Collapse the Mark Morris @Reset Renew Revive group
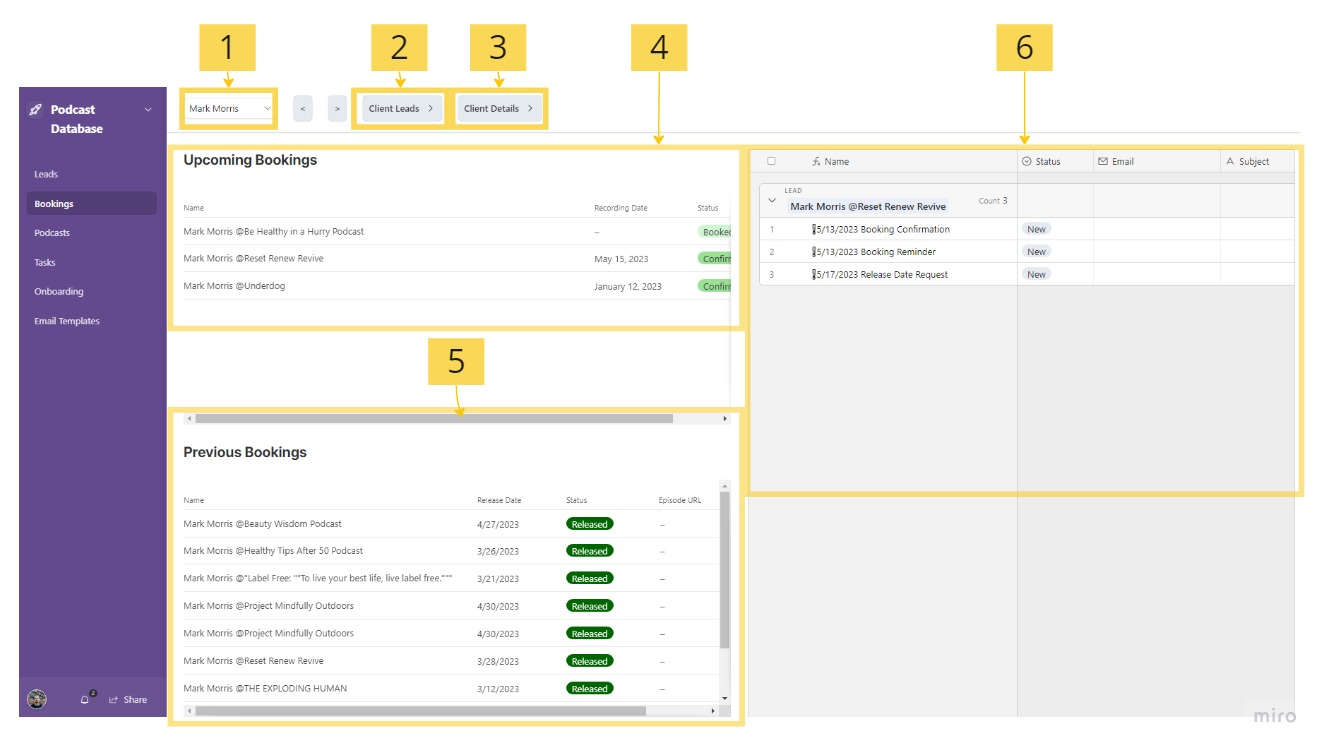This screenshot has height=753, width=1327. point(771,200)
